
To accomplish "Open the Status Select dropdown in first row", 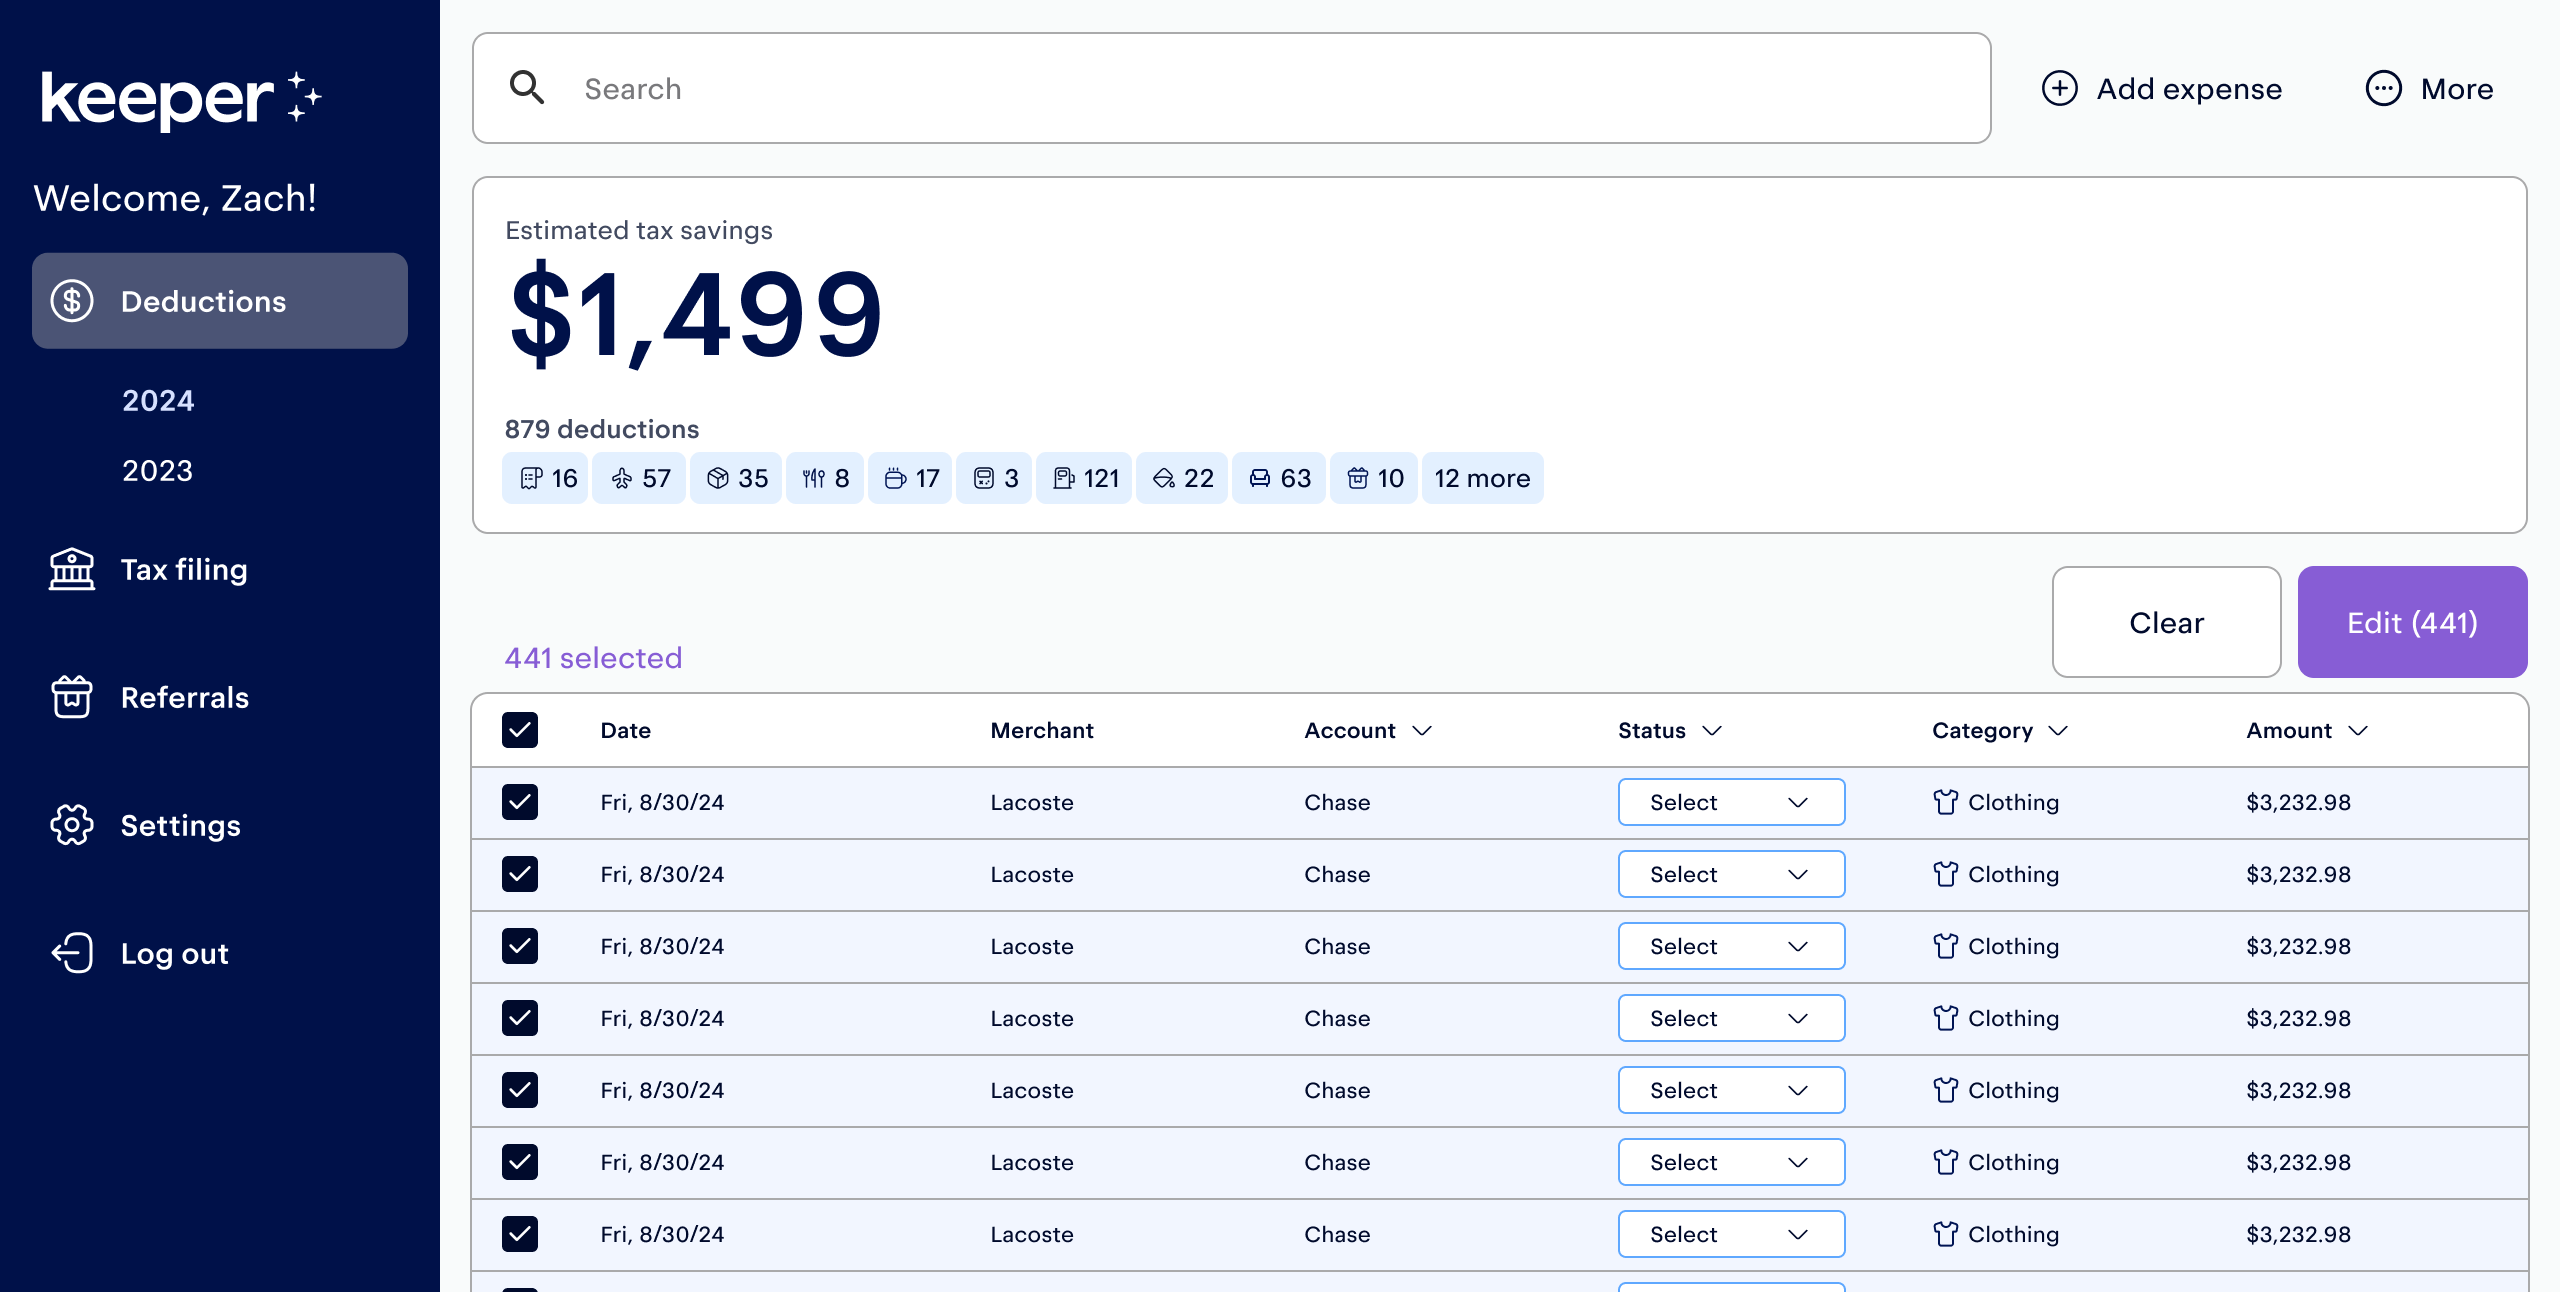I will click(x=1731, y=802).
